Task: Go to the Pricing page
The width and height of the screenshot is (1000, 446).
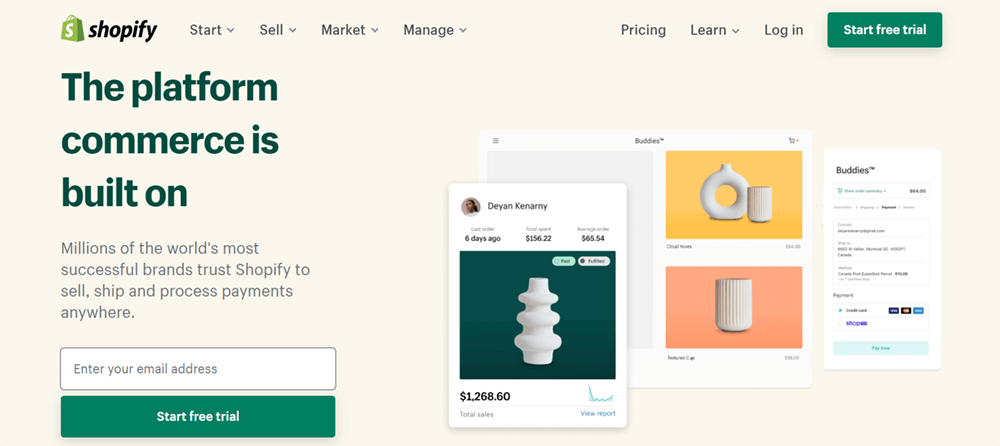Action: pyautogui.click(x=643, y=30)
